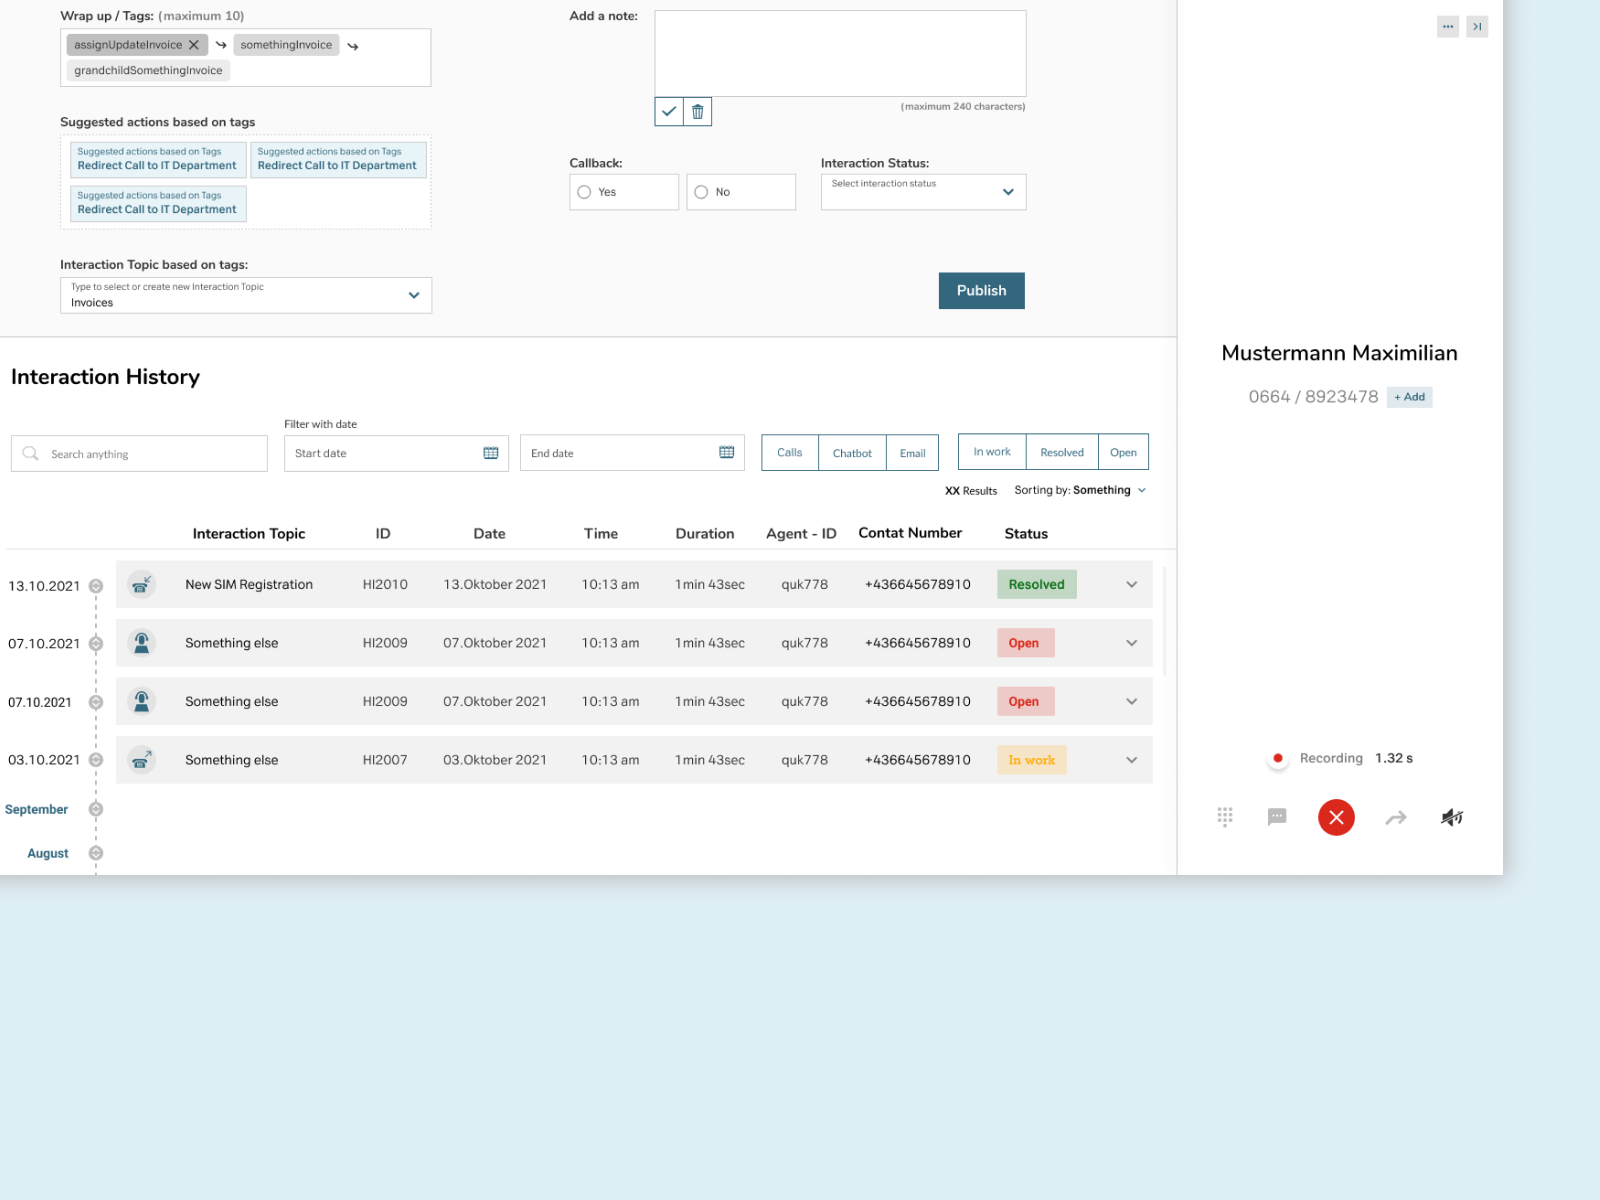
Task: Click the trash icon below the note field
Action: point(697,111)
